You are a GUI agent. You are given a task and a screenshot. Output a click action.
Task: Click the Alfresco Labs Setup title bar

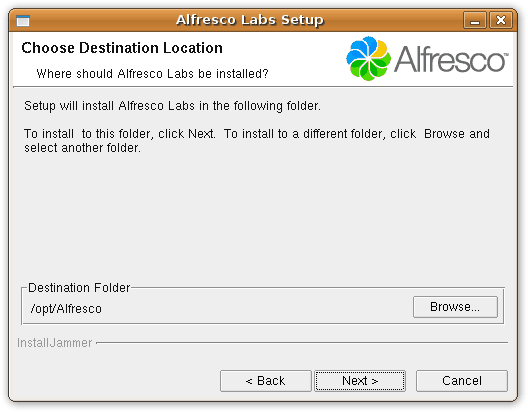pos(250,20)
